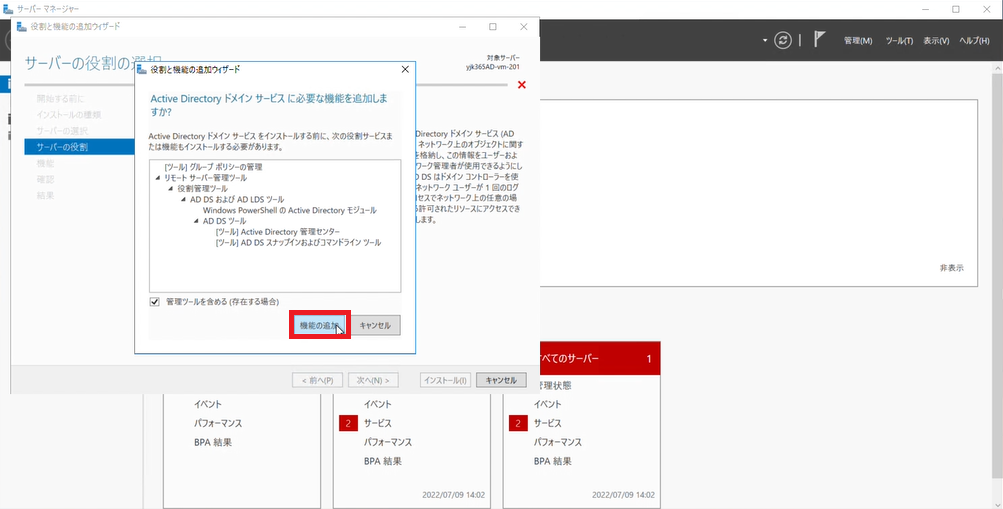Cancel the required features dialog with キャンセル
This screenshot has width=1003, height=509.
click(x=375, y=325)
